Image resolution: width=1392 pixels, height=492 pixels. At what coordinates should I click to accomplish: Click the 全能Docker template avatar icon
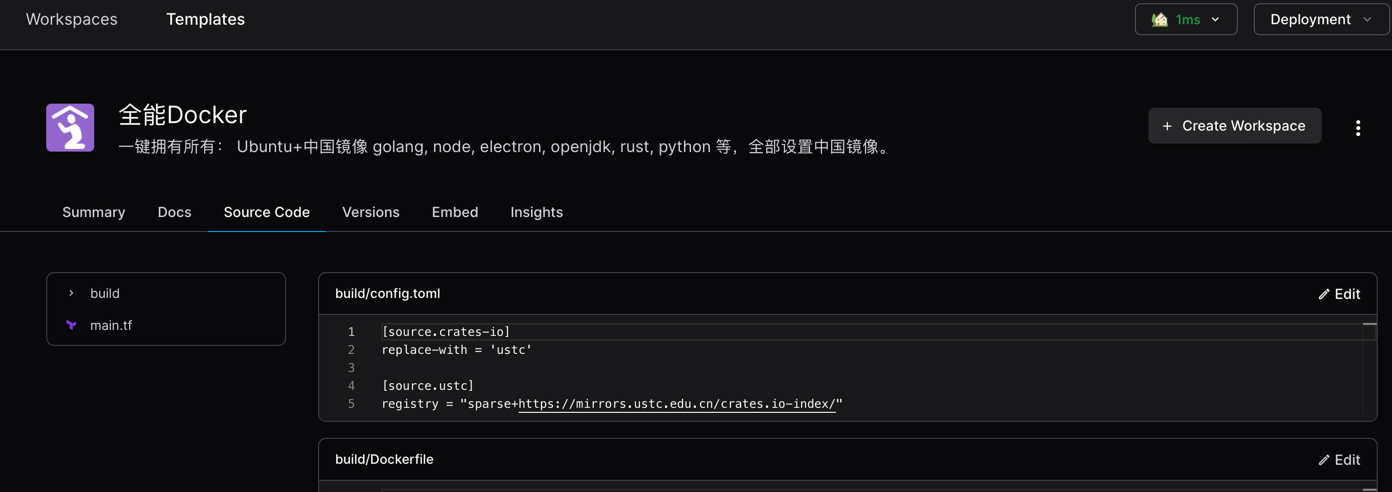70,127
